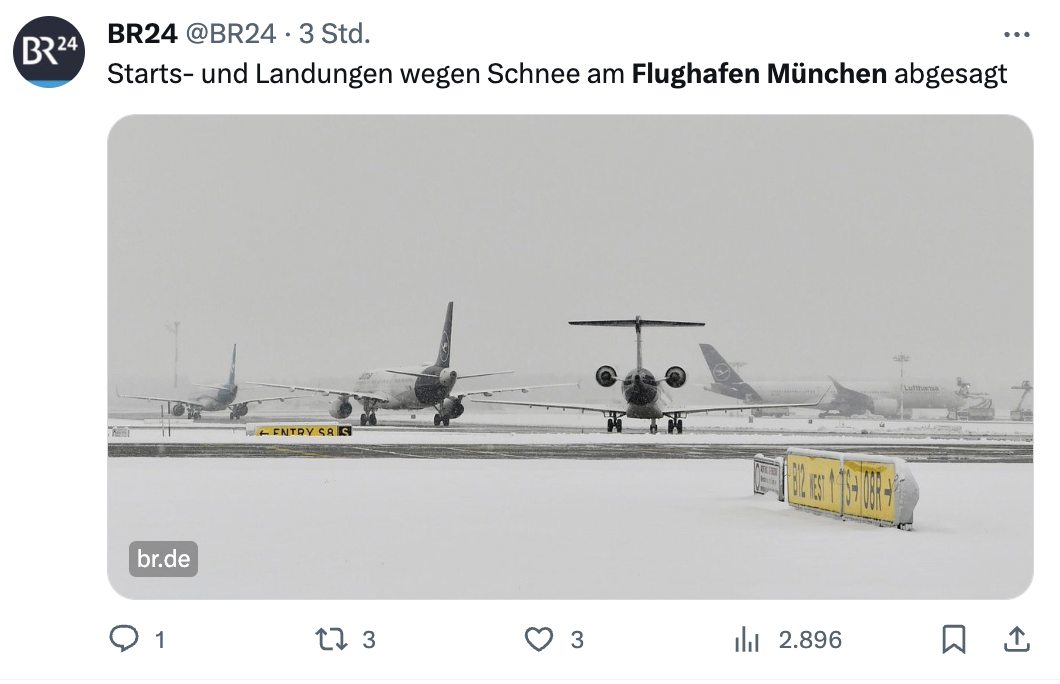
Task: Like the tweet with the heart icon
Action: (x=539, y=639)
